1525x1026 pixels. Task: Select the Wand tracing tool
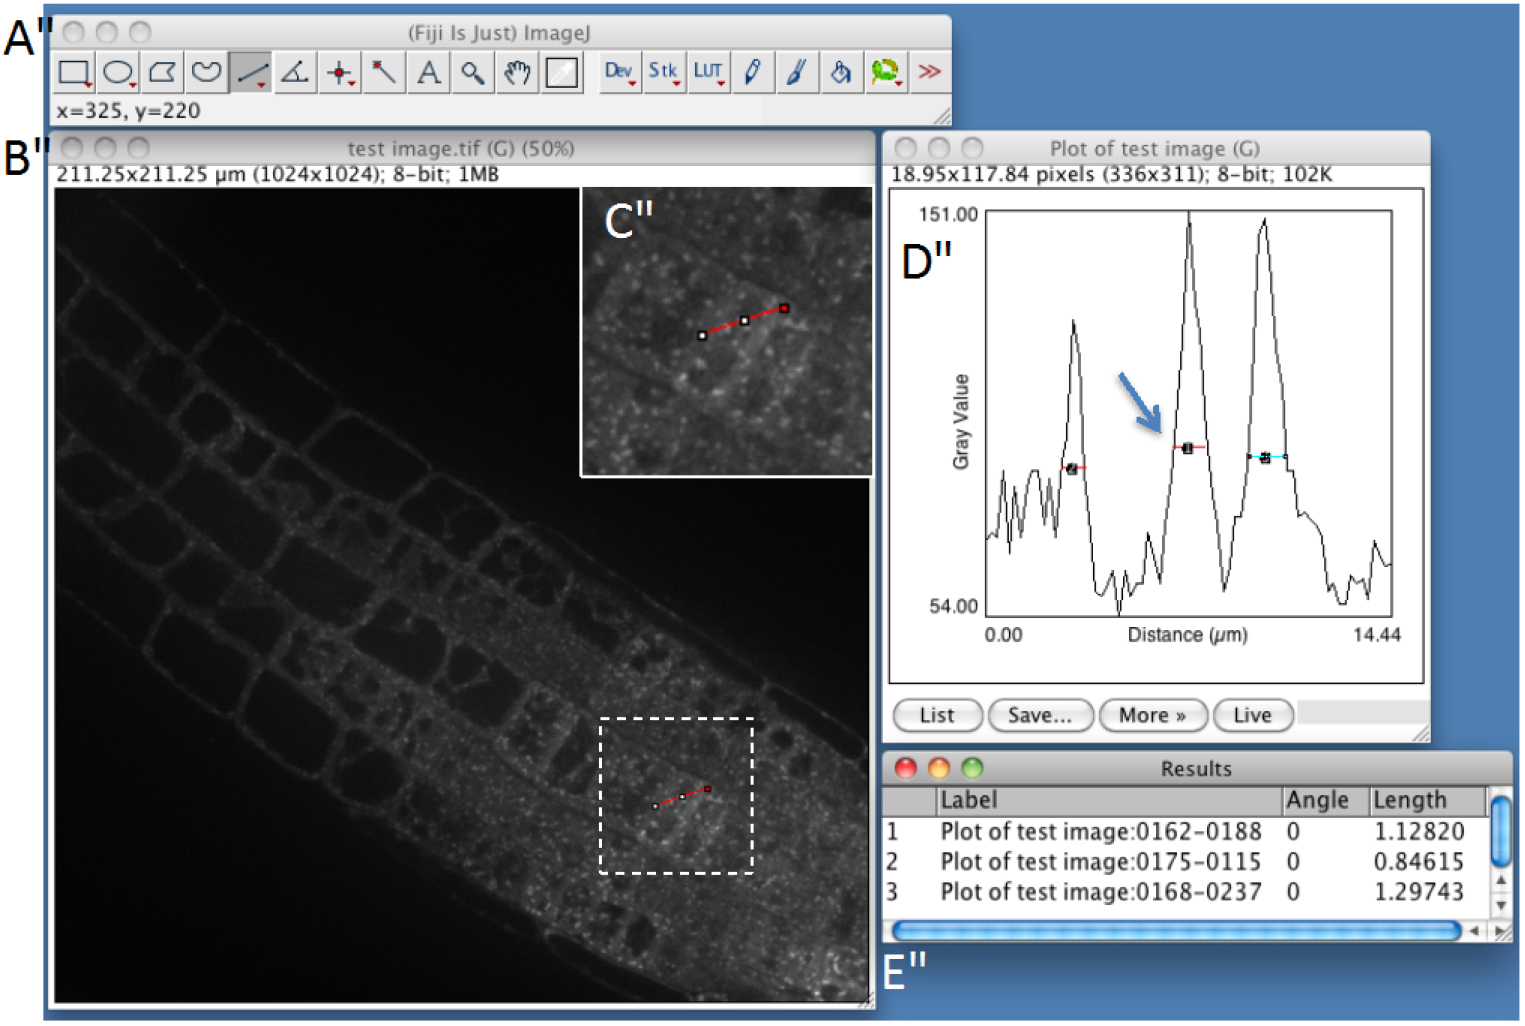point(383,72)
